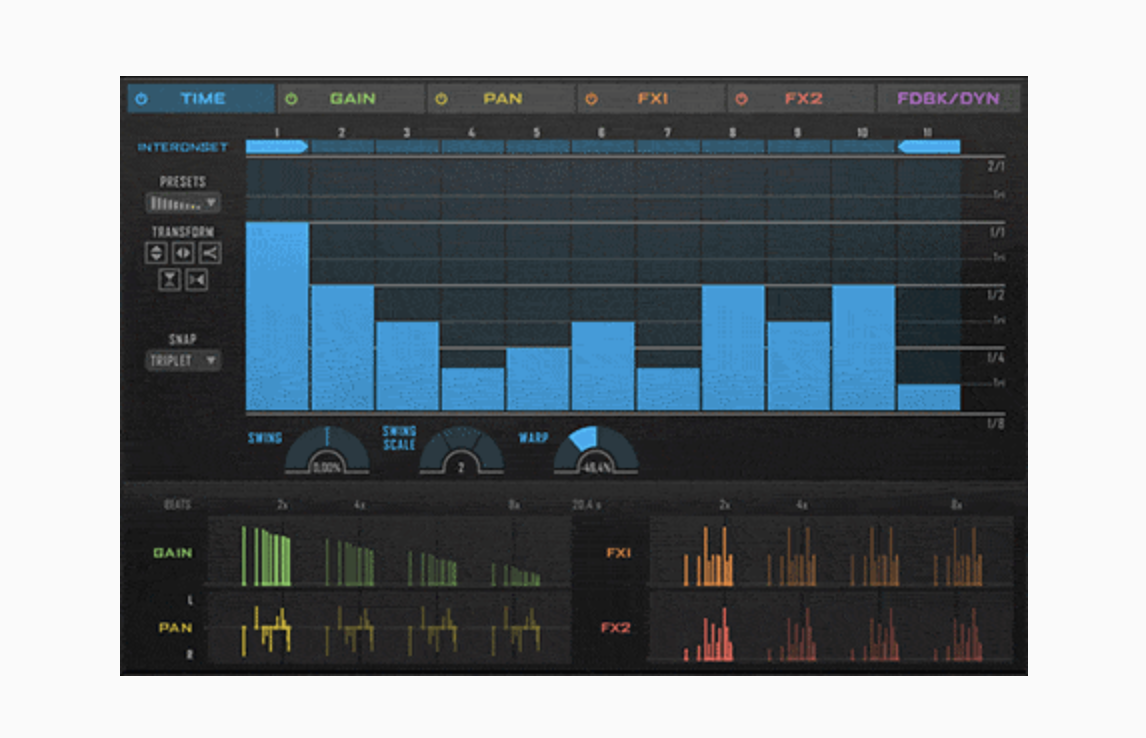Viewport: 1146px width, 738px height.
Task: Click the third Transform icon in top row
Action: (209, 253)
